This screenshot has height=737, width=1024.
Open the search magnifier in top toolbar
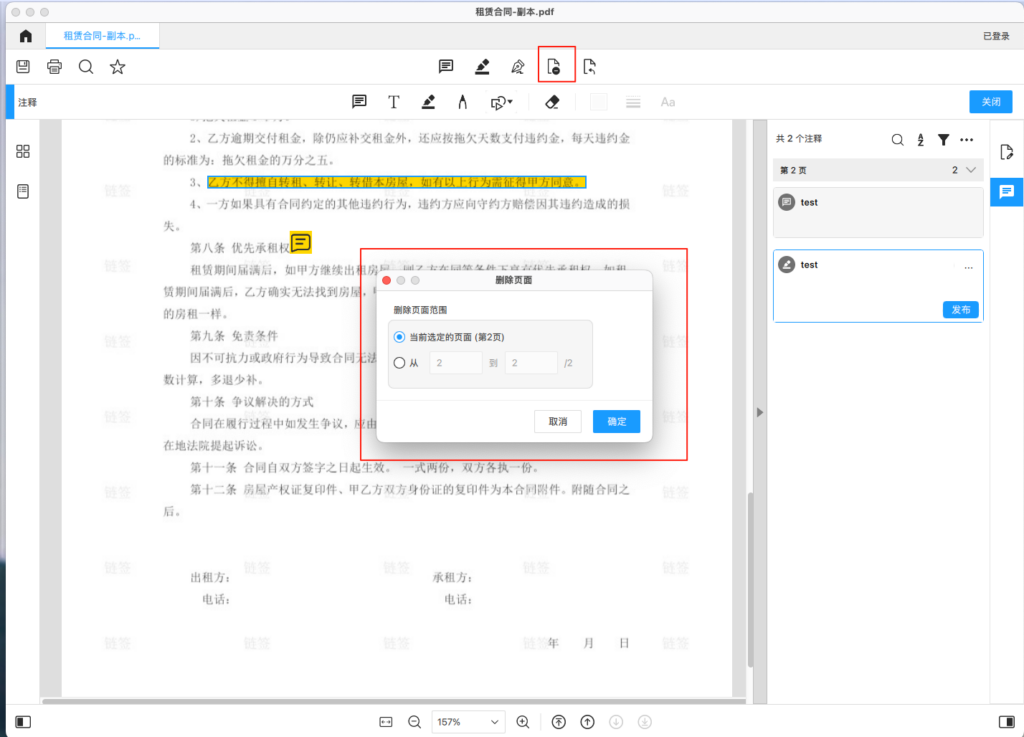[86, 67]
